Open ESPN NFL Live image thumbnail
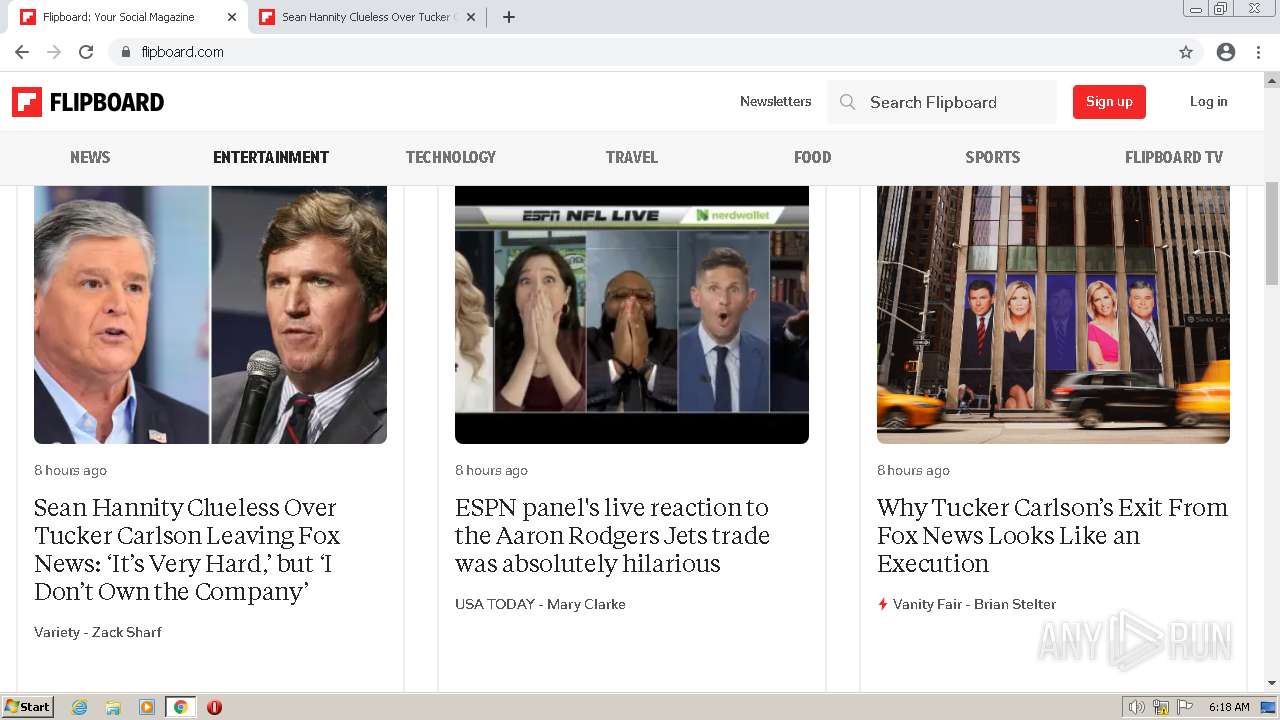Screen dimensions: 1280x720 point(632,314)
